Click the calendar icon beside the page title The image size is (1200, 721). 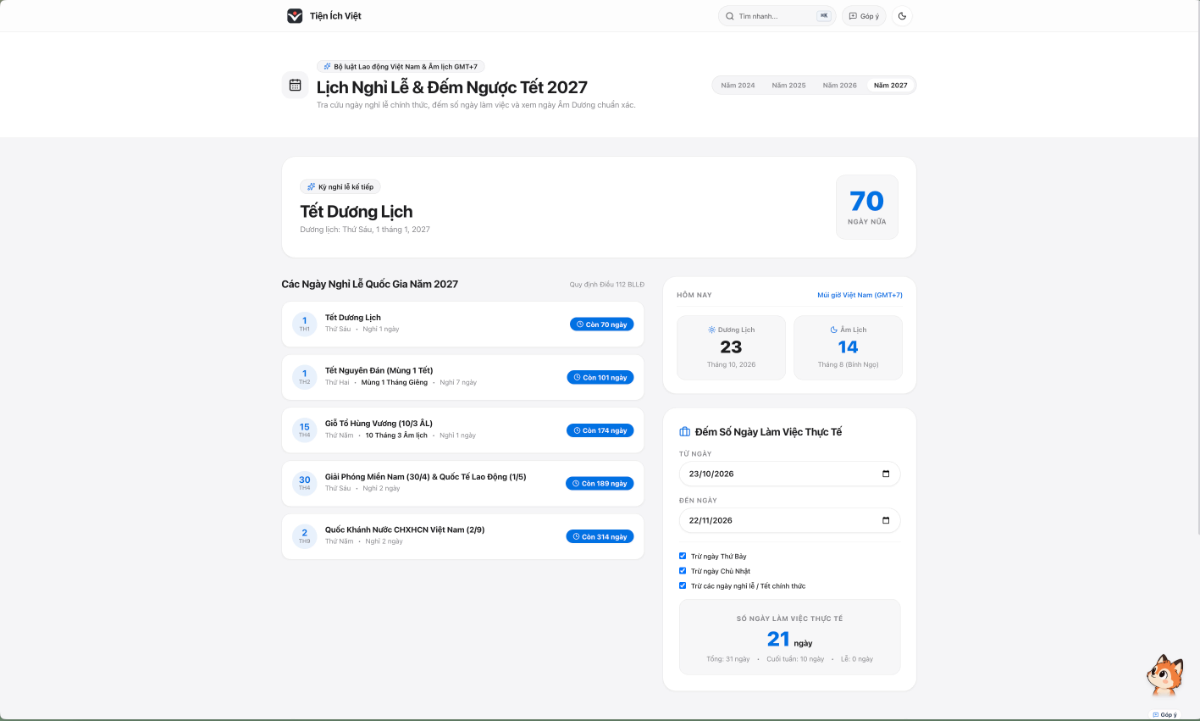[x=295, y=85]
